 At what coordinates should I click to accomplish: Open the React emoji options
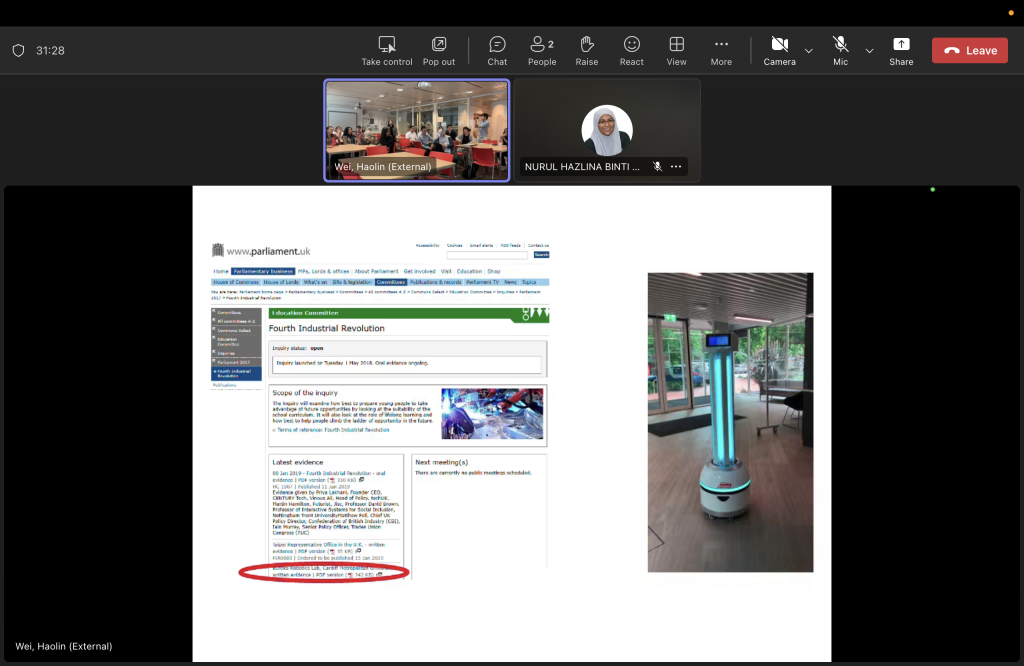632,51
